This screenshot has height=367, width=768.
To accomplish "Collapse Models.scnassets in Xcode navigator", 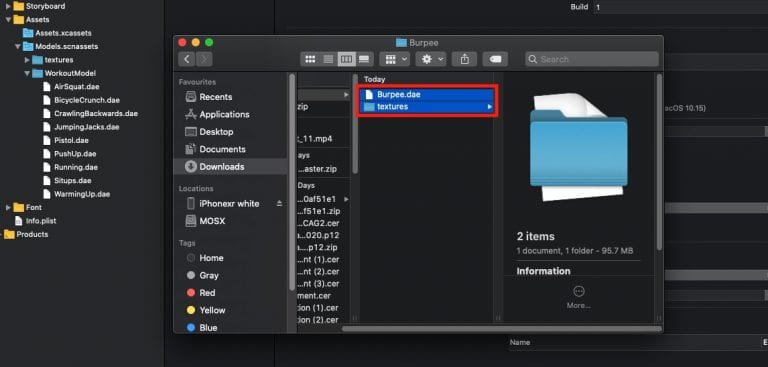I will [x=18, y=47].
